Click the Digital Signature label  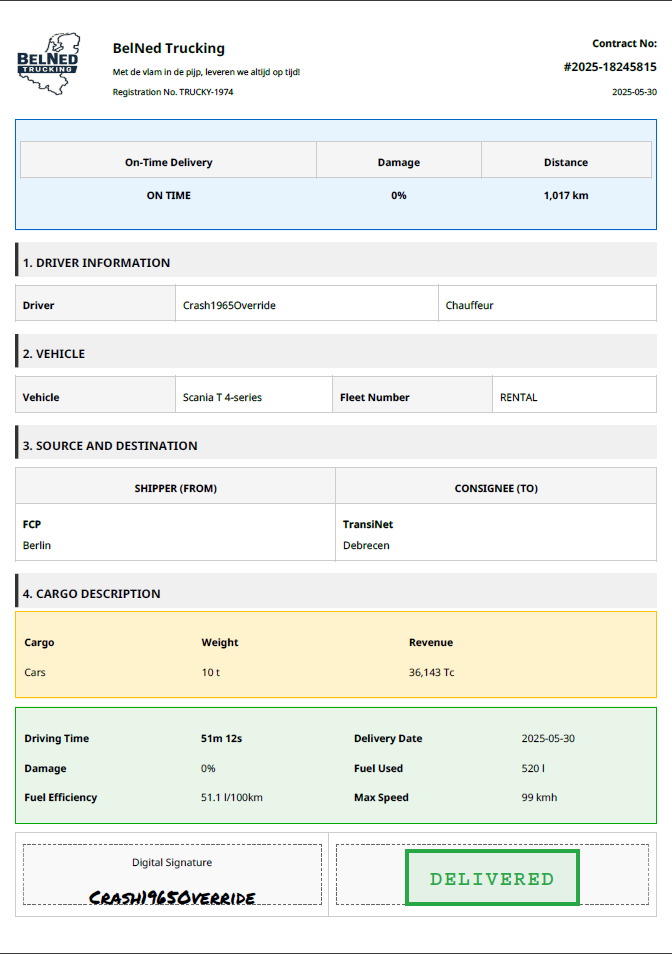click(172, 863)
